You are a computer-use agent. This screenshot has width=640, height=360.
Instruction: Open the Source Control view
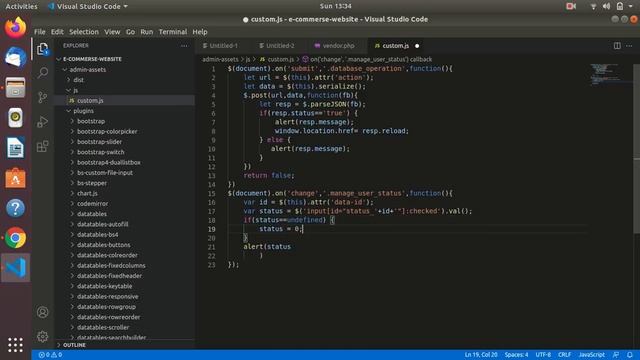42,97
